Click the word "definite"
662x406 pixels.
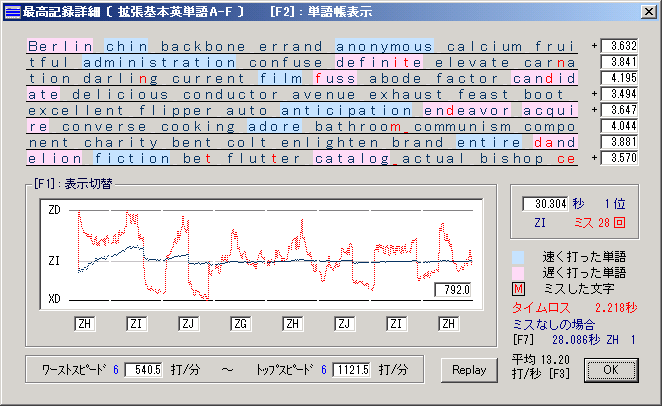coord(379,62)
